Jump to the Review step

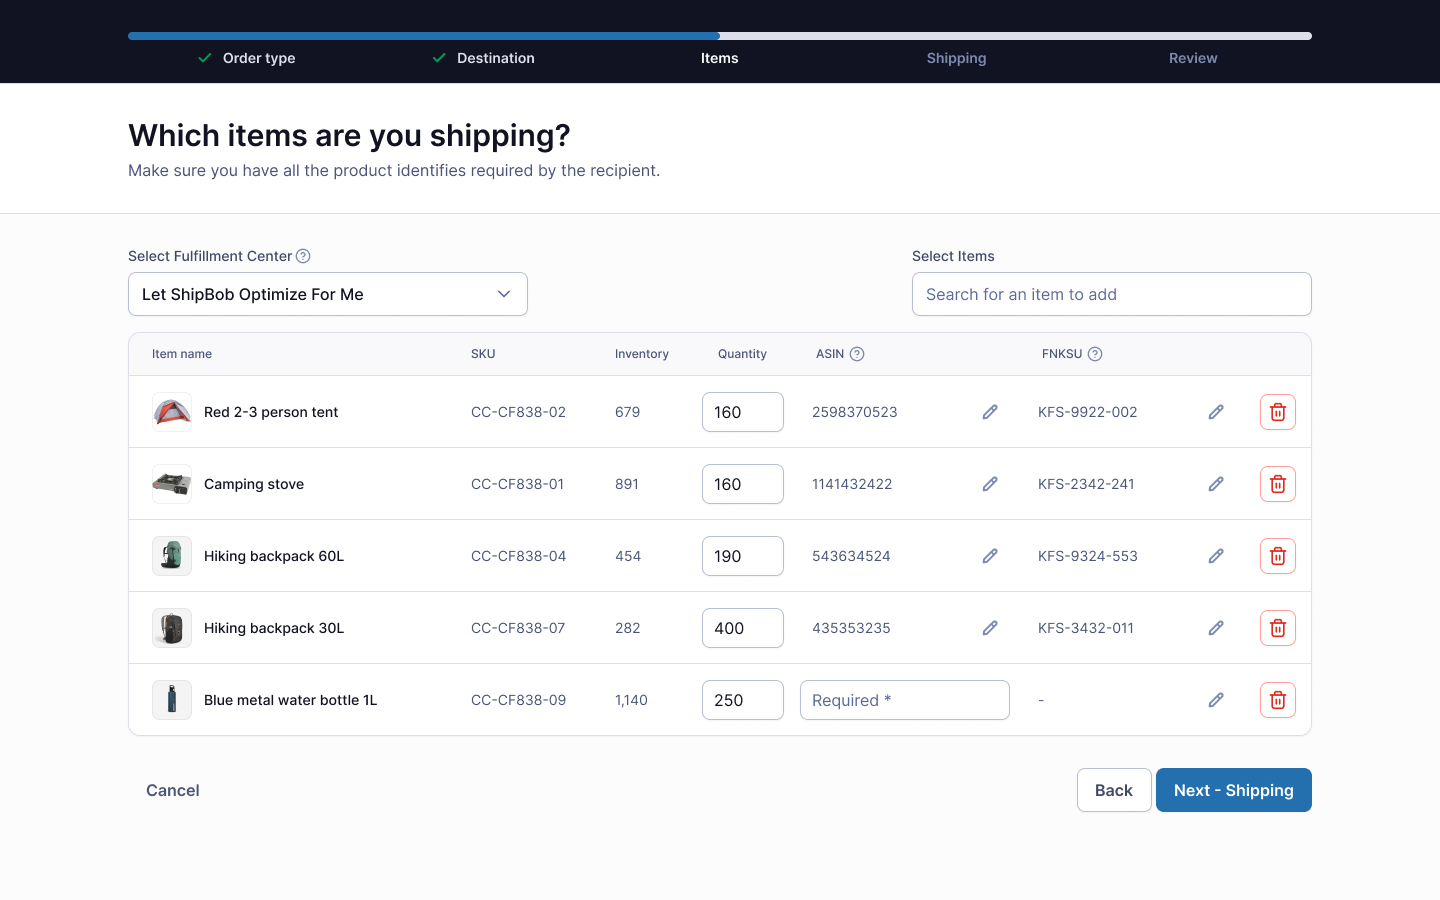[1192, 58]
